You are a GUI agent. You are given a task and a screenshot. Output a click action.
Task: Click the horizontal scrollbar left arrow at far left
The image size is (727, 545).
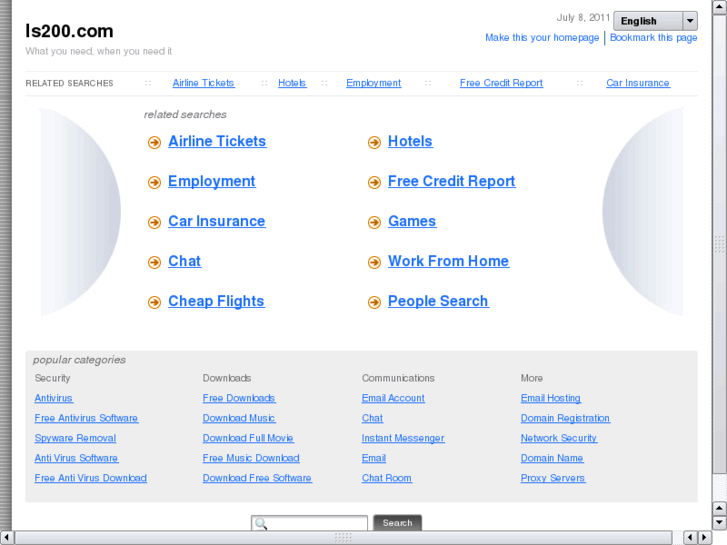[6, 537]
